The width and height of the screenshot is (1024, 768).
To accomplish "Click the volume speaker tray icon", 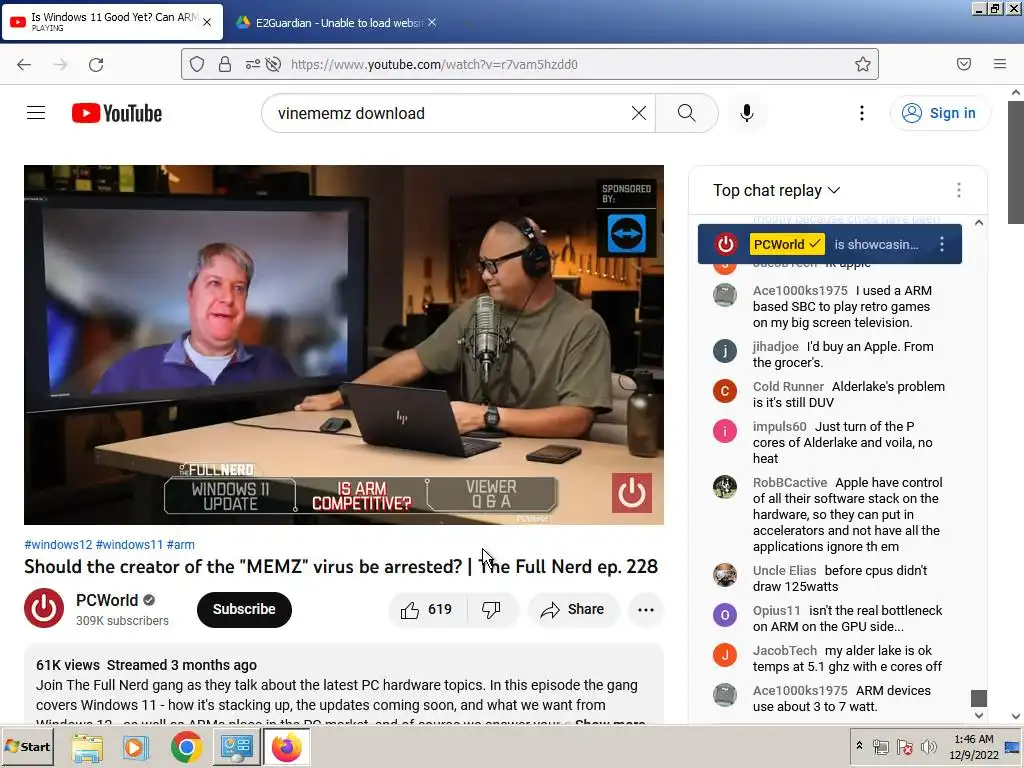I will 928,746.
